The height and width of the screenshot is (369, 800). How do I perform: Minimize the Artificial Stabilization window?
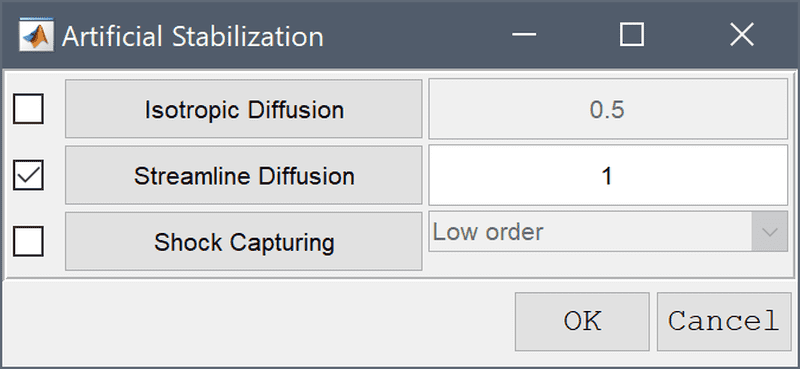pos(524,35)
